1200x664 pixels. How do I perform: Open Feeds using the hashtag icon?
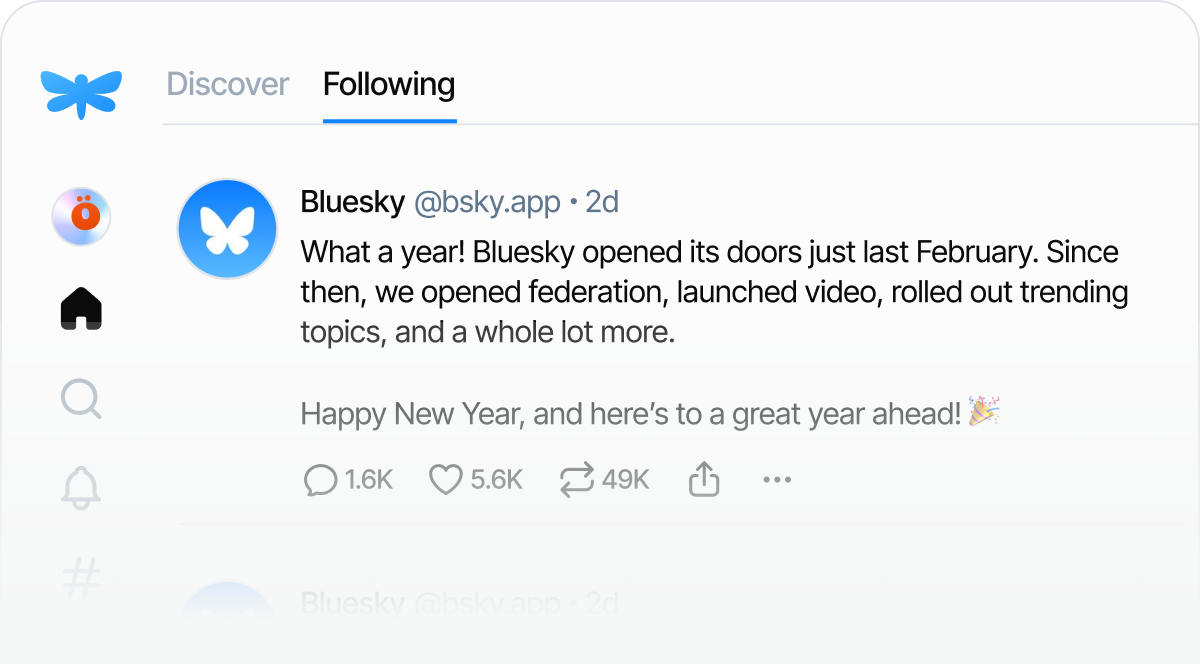pyautogui.click(x=81, y=575)
